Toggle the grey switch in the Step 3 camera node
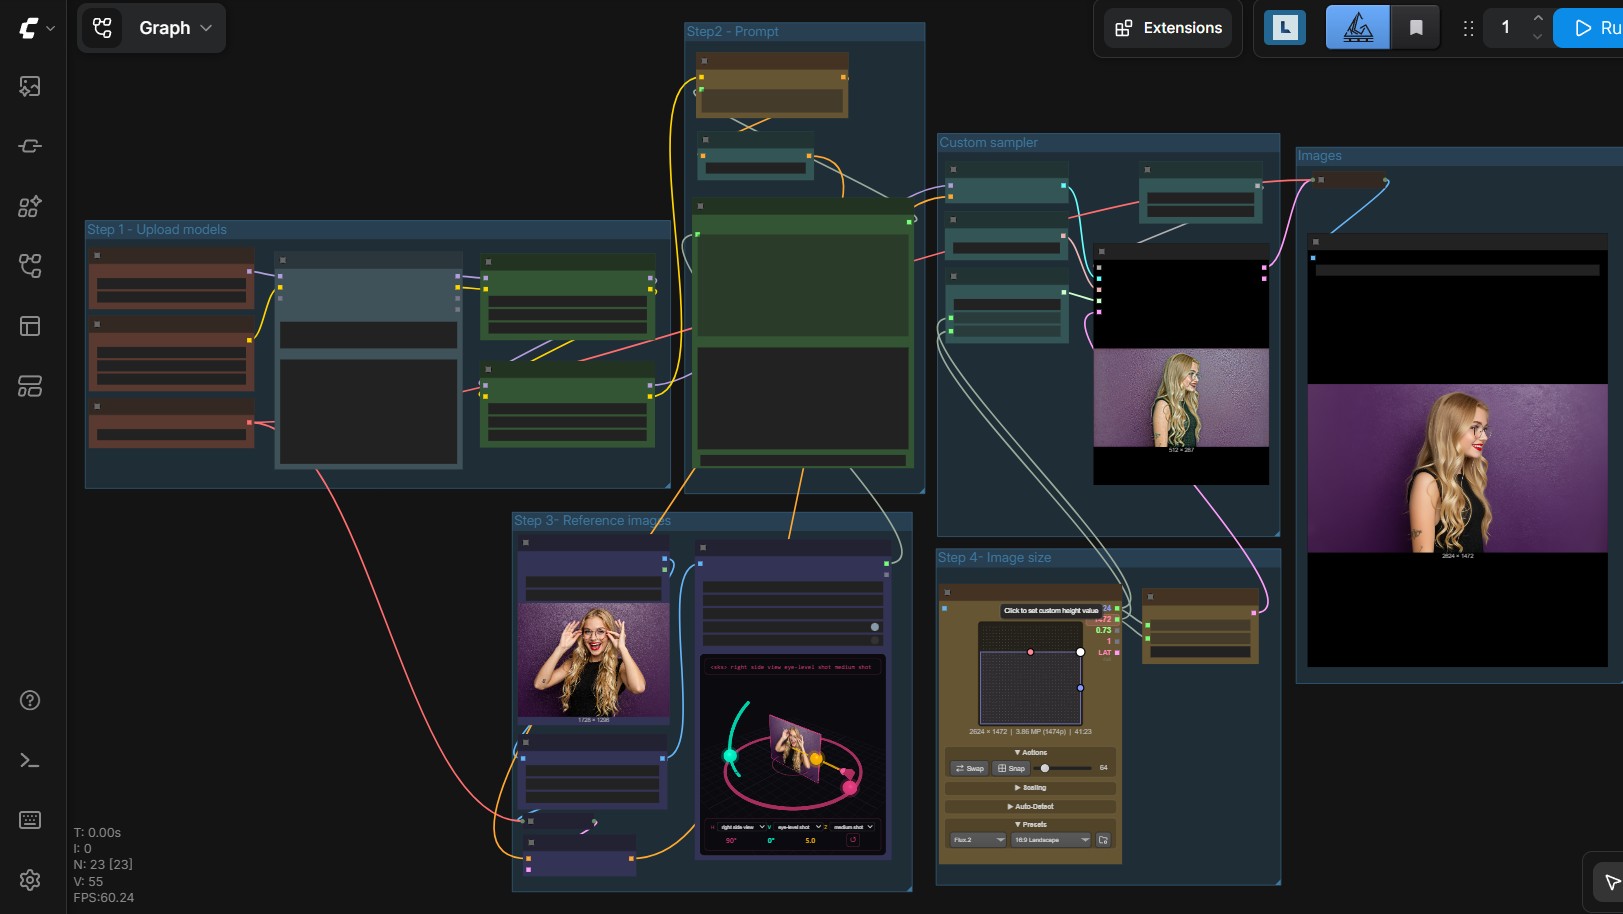 [875, 627]
